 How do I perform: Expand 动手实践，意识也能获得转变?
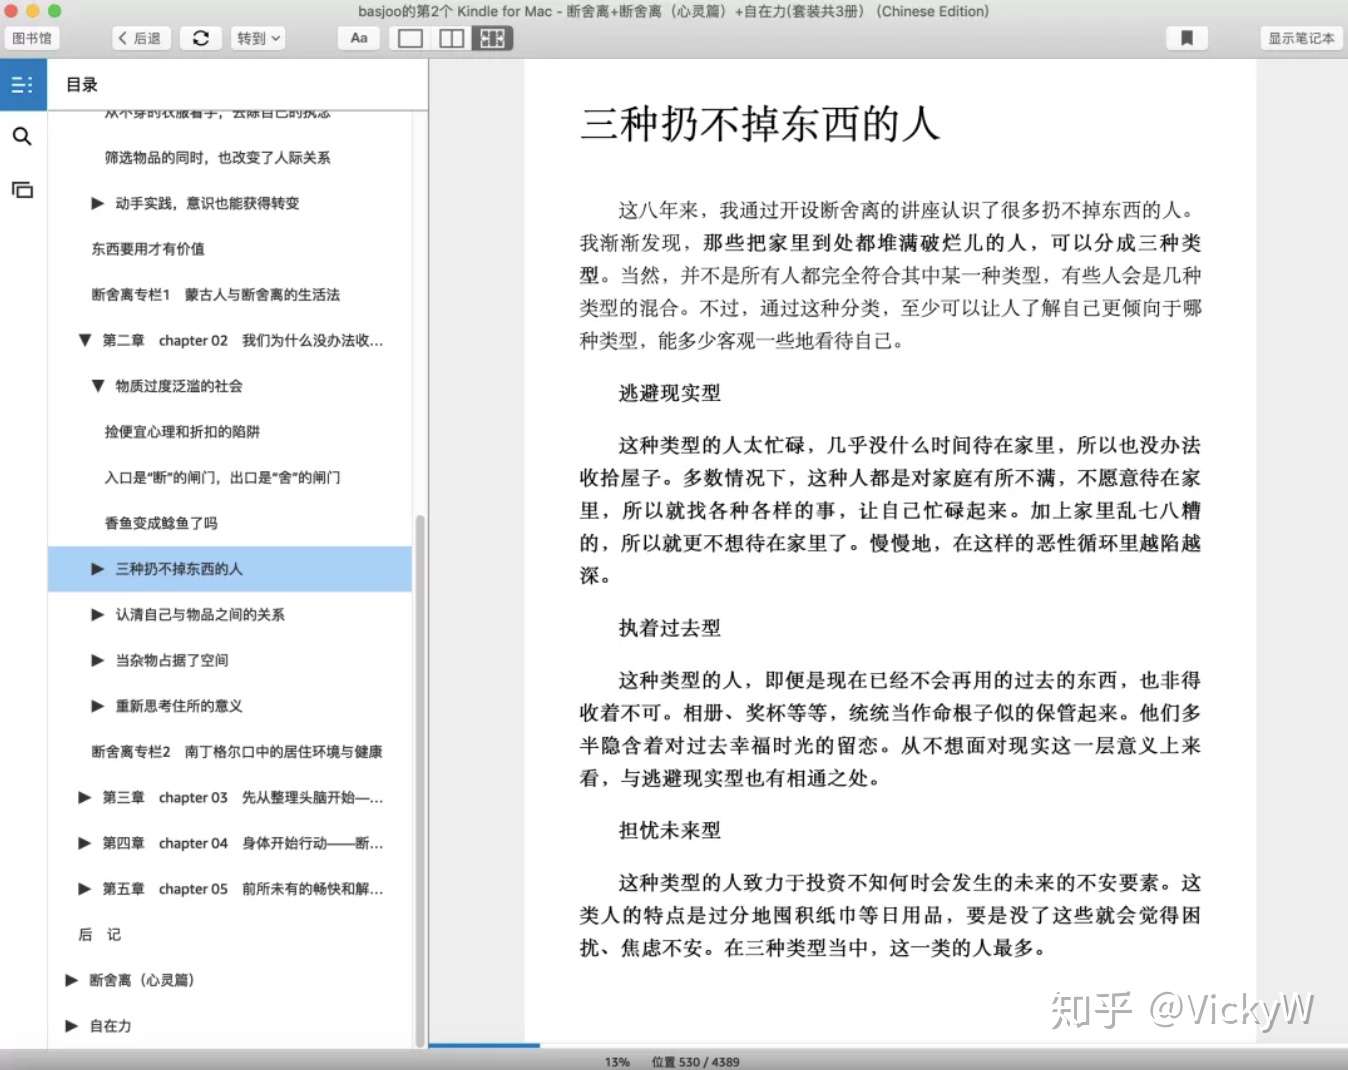pyautogui.click(x=97, y=203)
